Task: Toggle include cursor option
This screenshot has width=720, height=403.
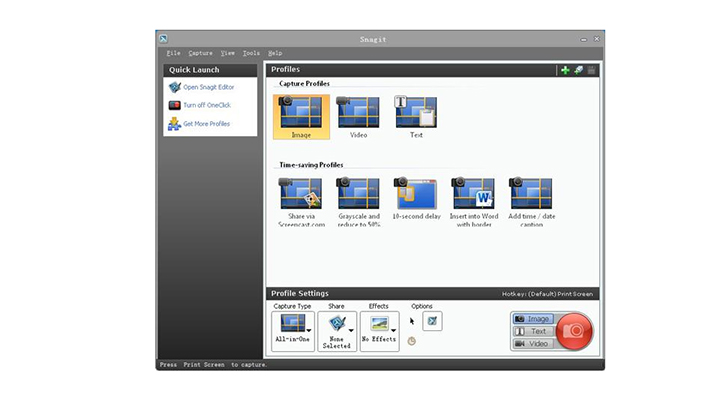Action: 412,321
